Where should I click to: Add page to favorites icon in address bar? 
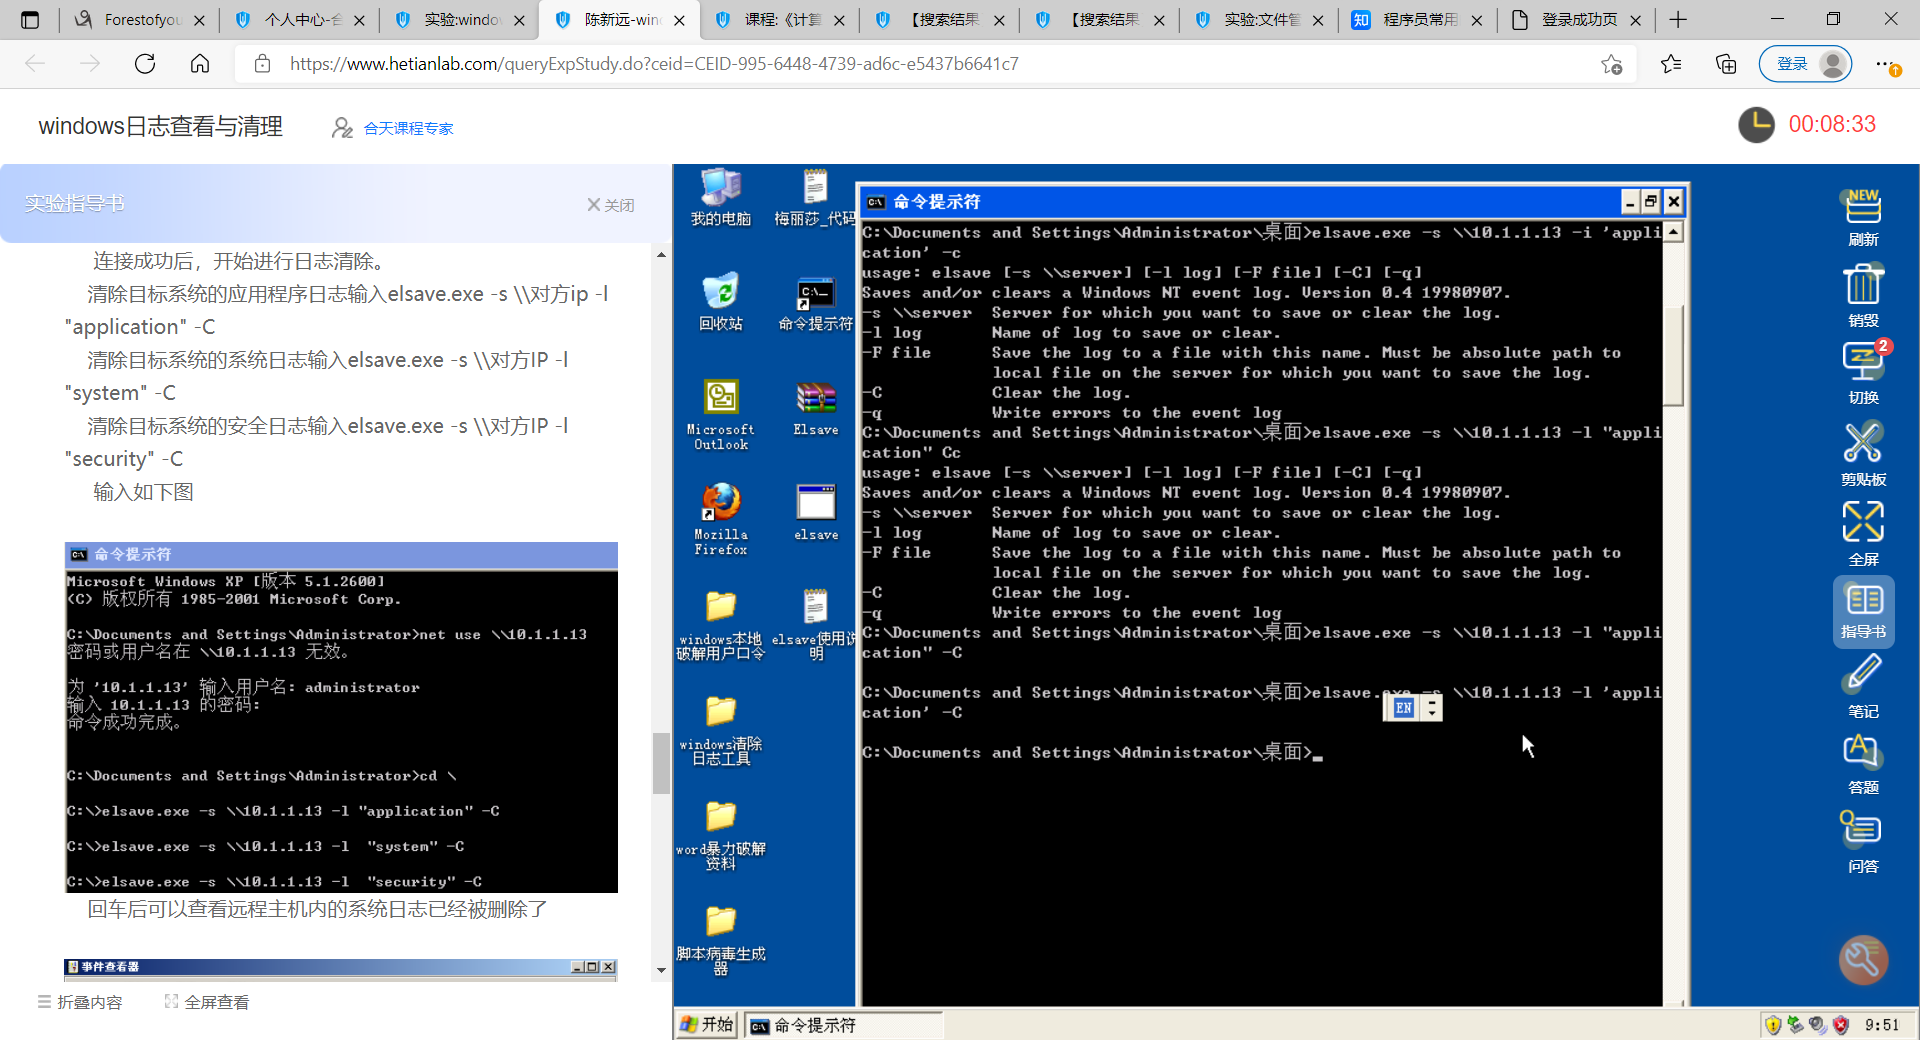1611,64
